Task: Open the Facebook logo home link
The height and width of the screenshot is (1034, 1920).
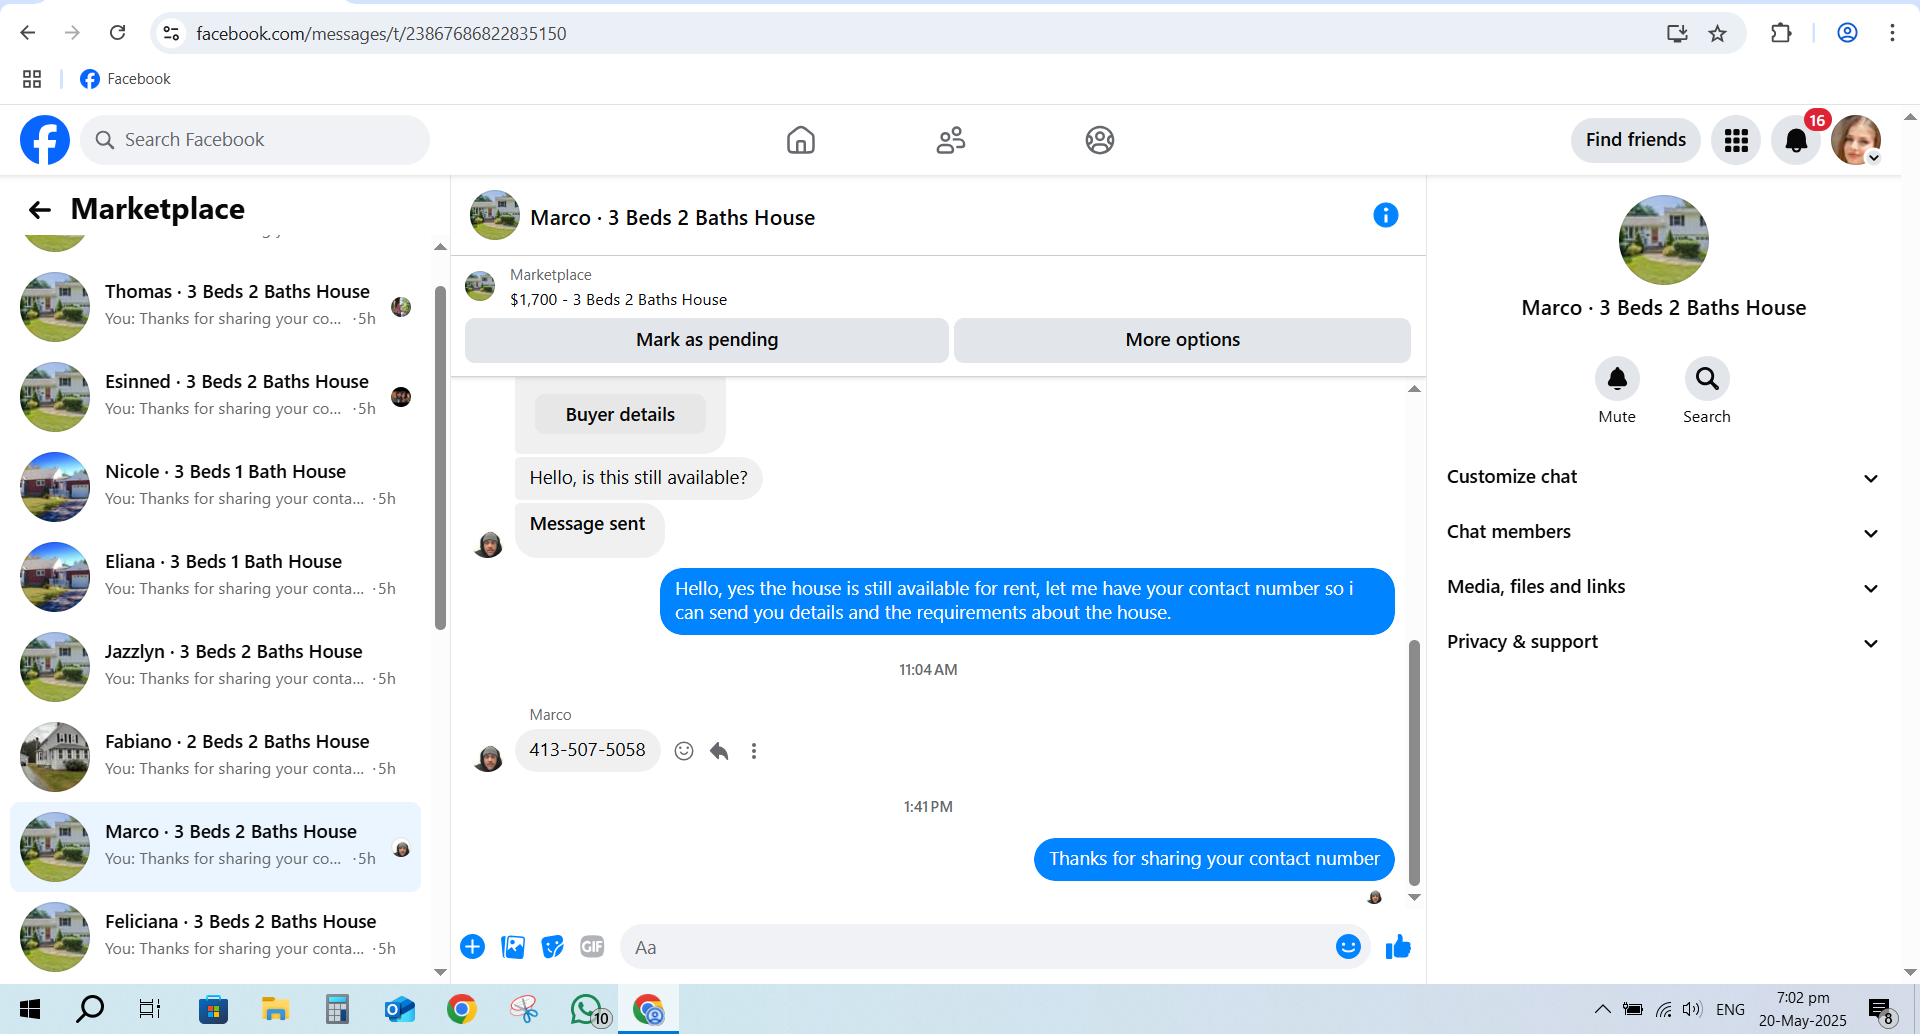Action: pos(45,140)
